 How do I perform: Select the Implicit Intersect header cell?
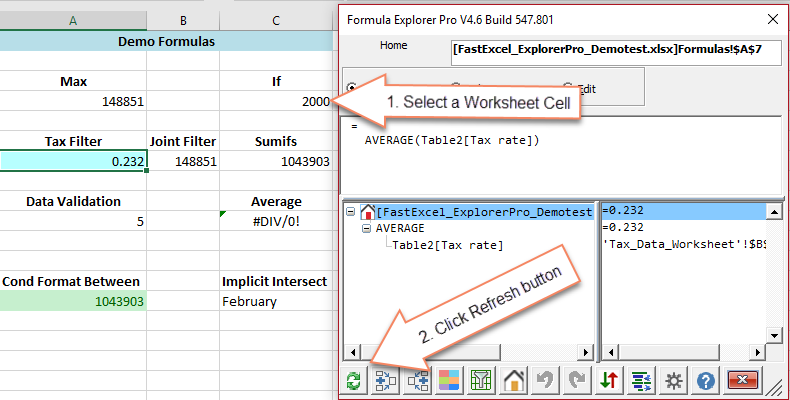(x=276, y=281)
